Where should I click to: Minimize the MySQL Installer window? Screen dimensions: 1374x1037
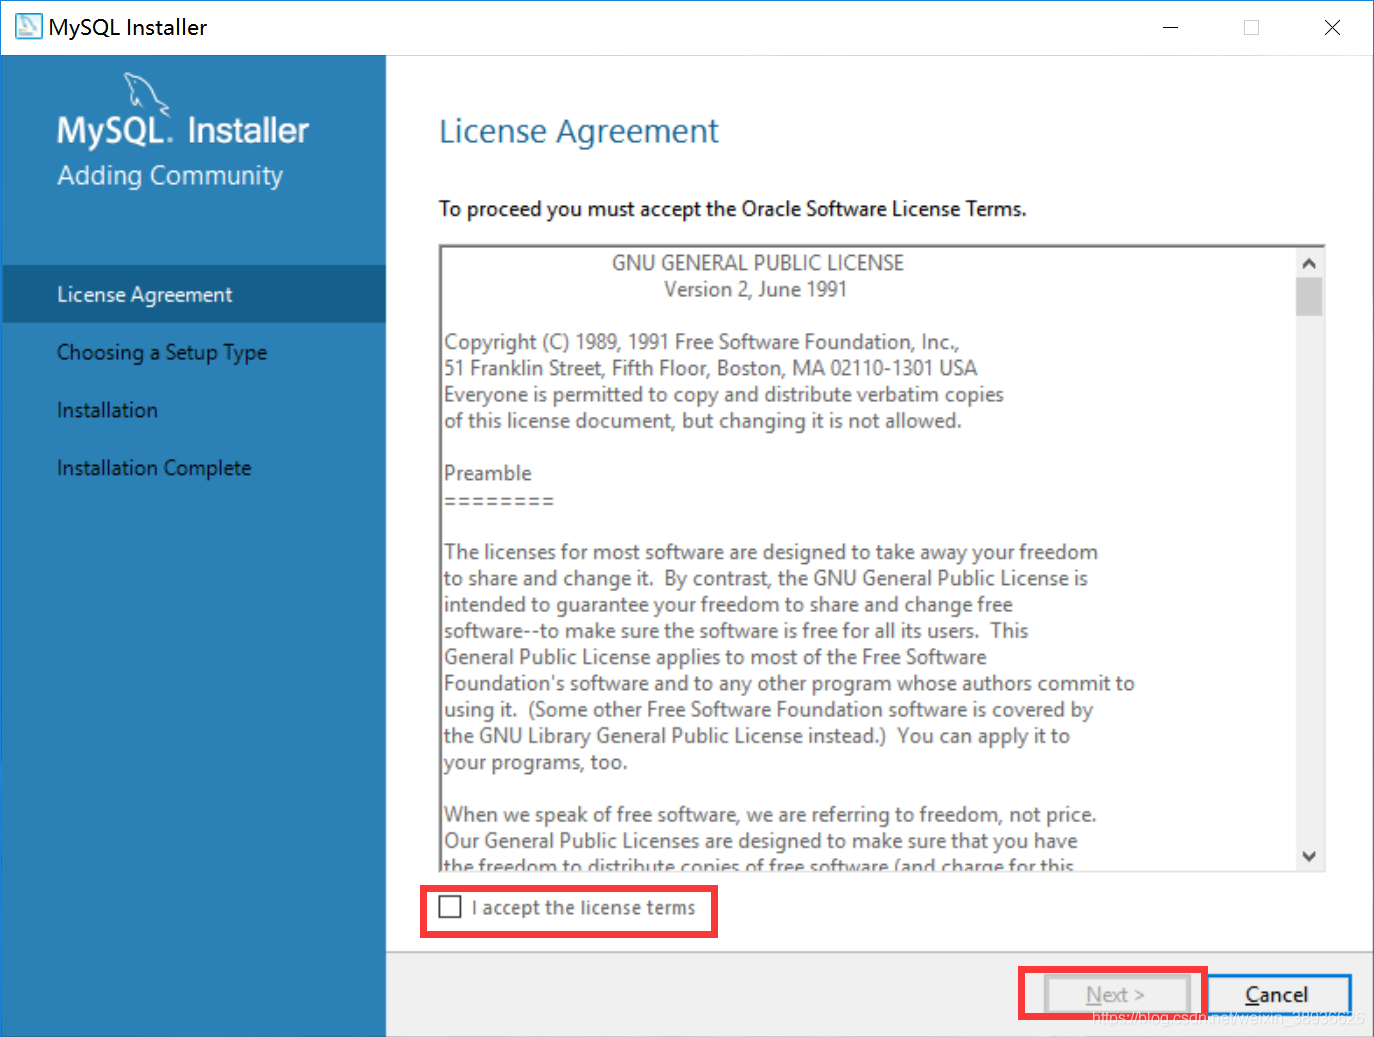pyautogui.click(x=1170, y=28)
